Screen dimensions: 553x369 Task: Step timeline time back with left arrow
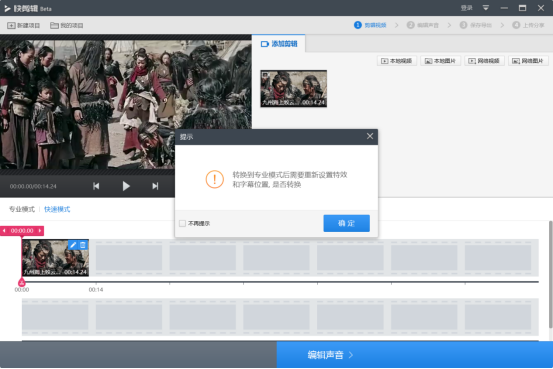click(4, 231)
